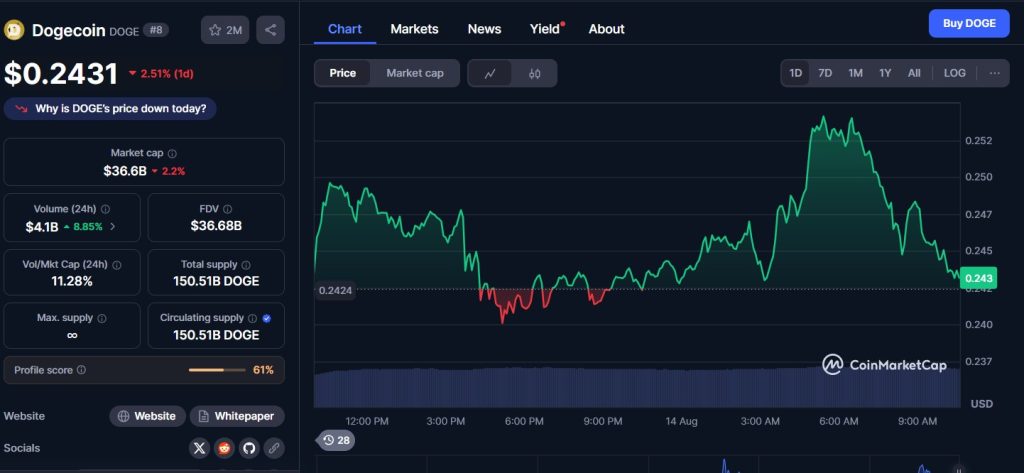Open the GitHub social link

(x=248, y=448)
